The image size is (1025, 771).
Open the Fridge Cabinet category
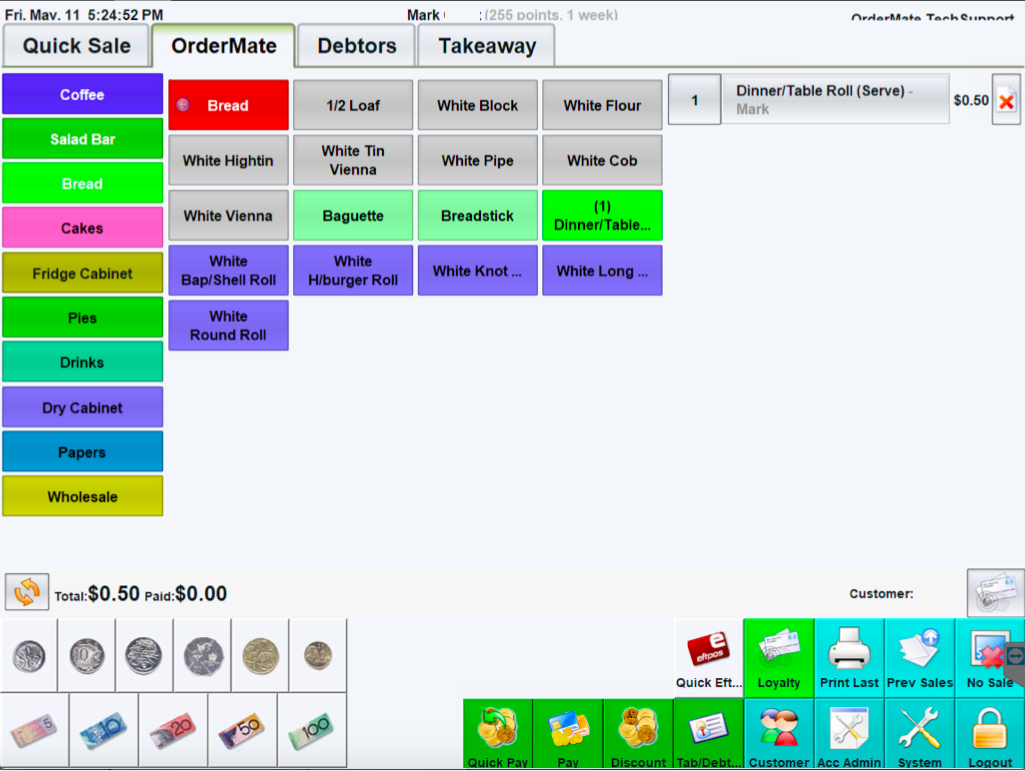[x=82, y=273]
